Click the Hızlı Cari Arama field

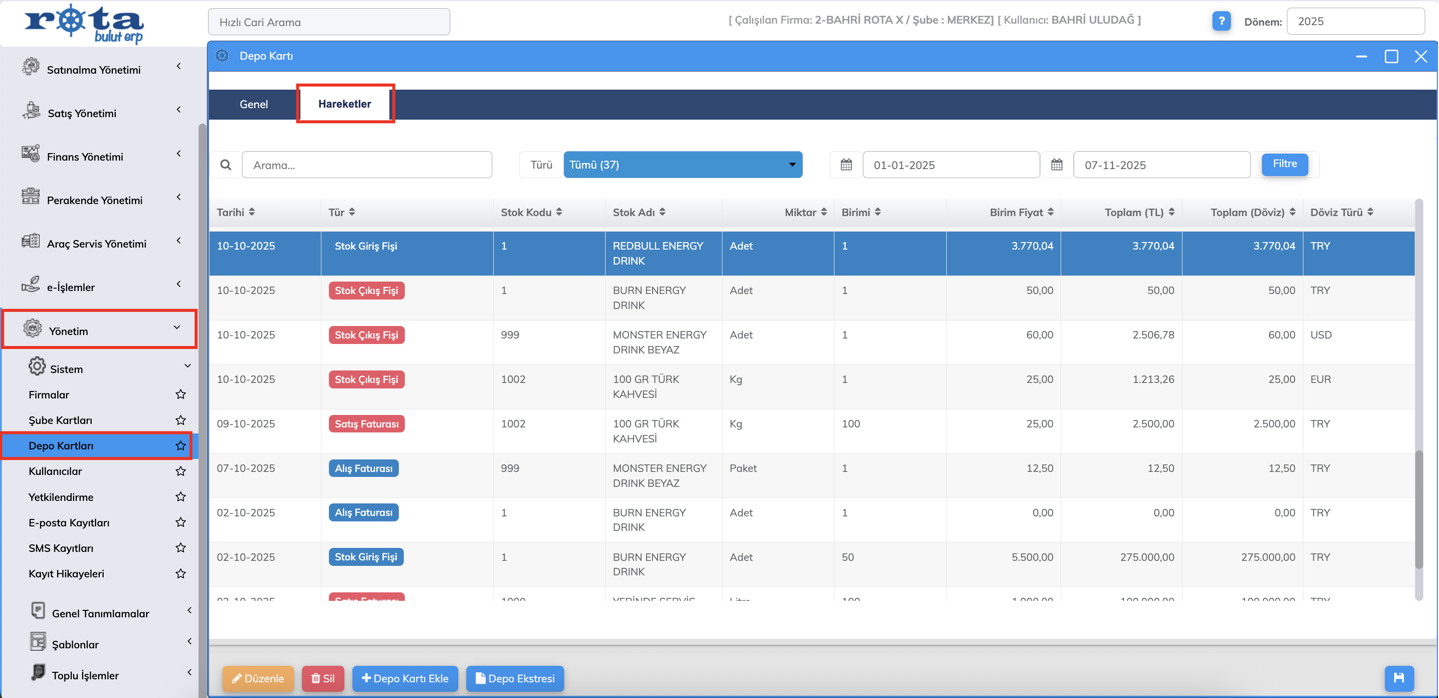coord(329,22)
